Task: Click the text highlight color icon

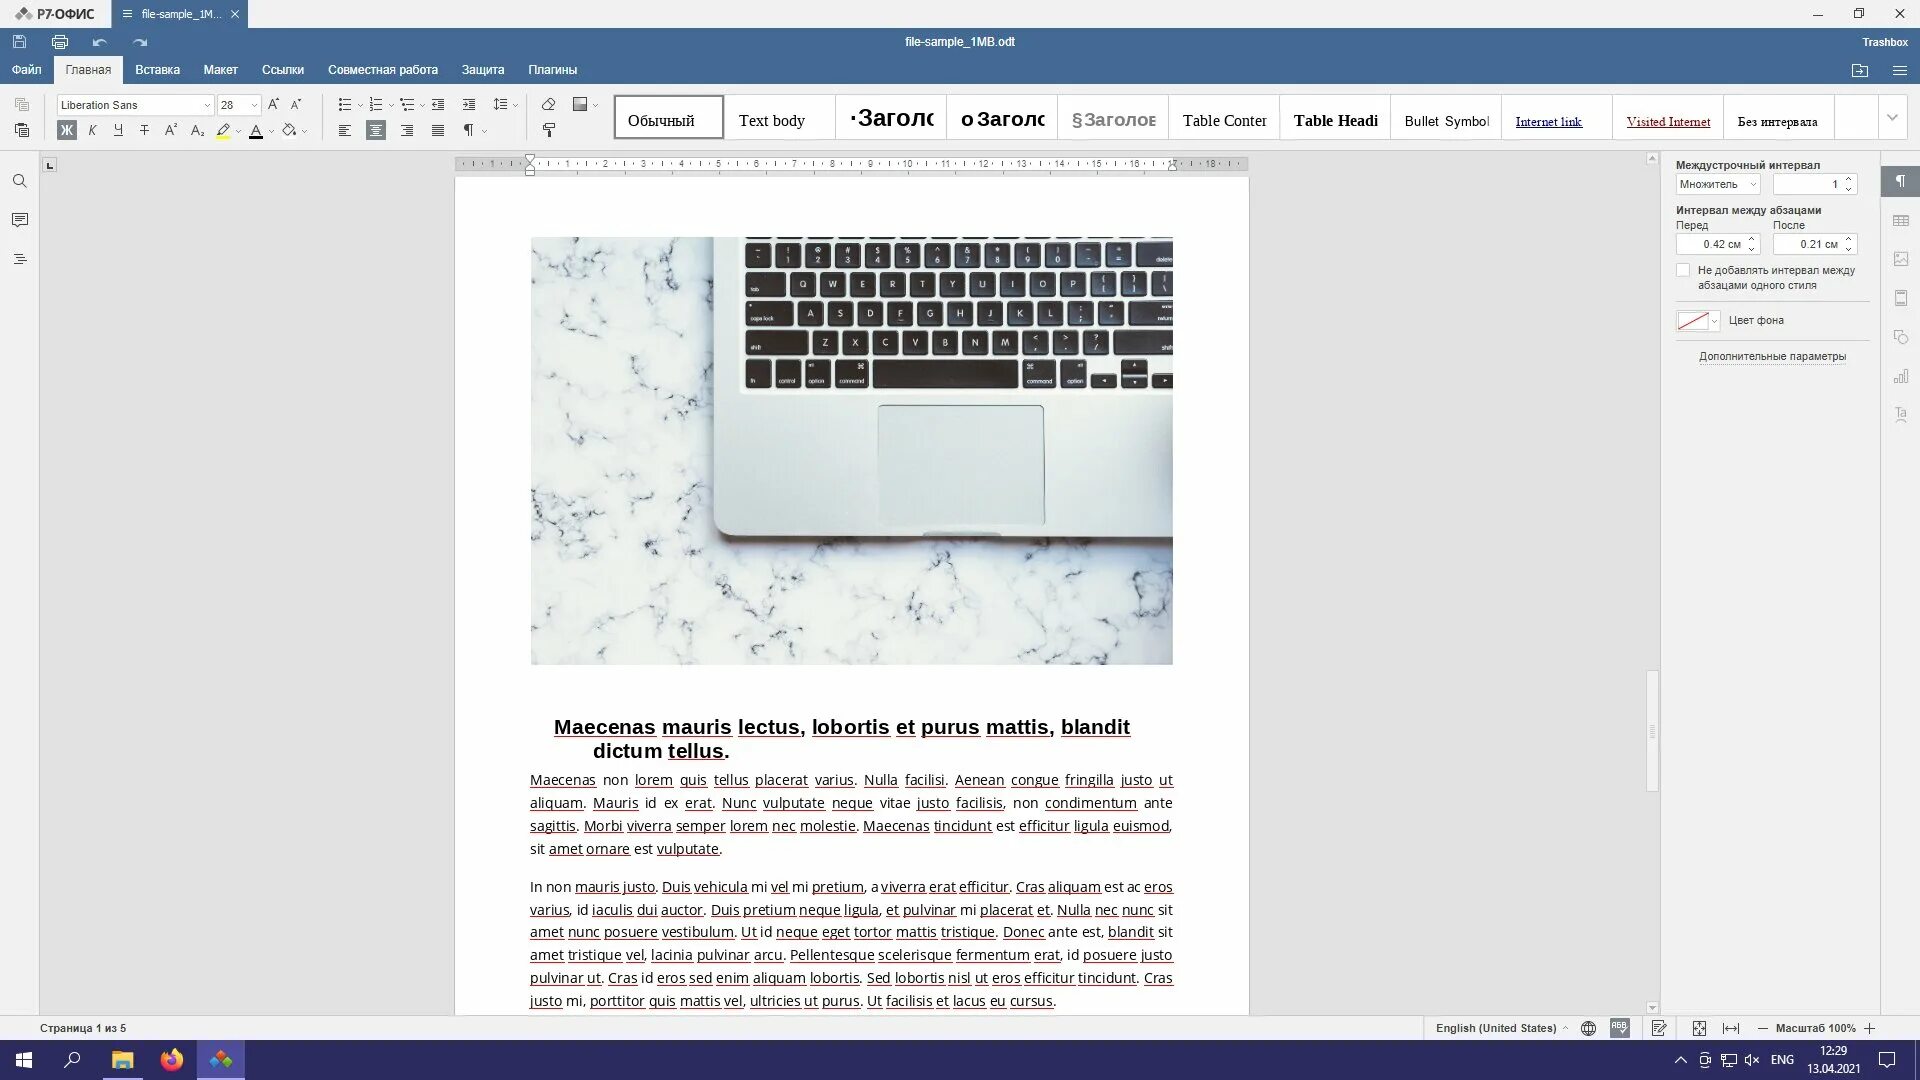Action: click(222, 129)
